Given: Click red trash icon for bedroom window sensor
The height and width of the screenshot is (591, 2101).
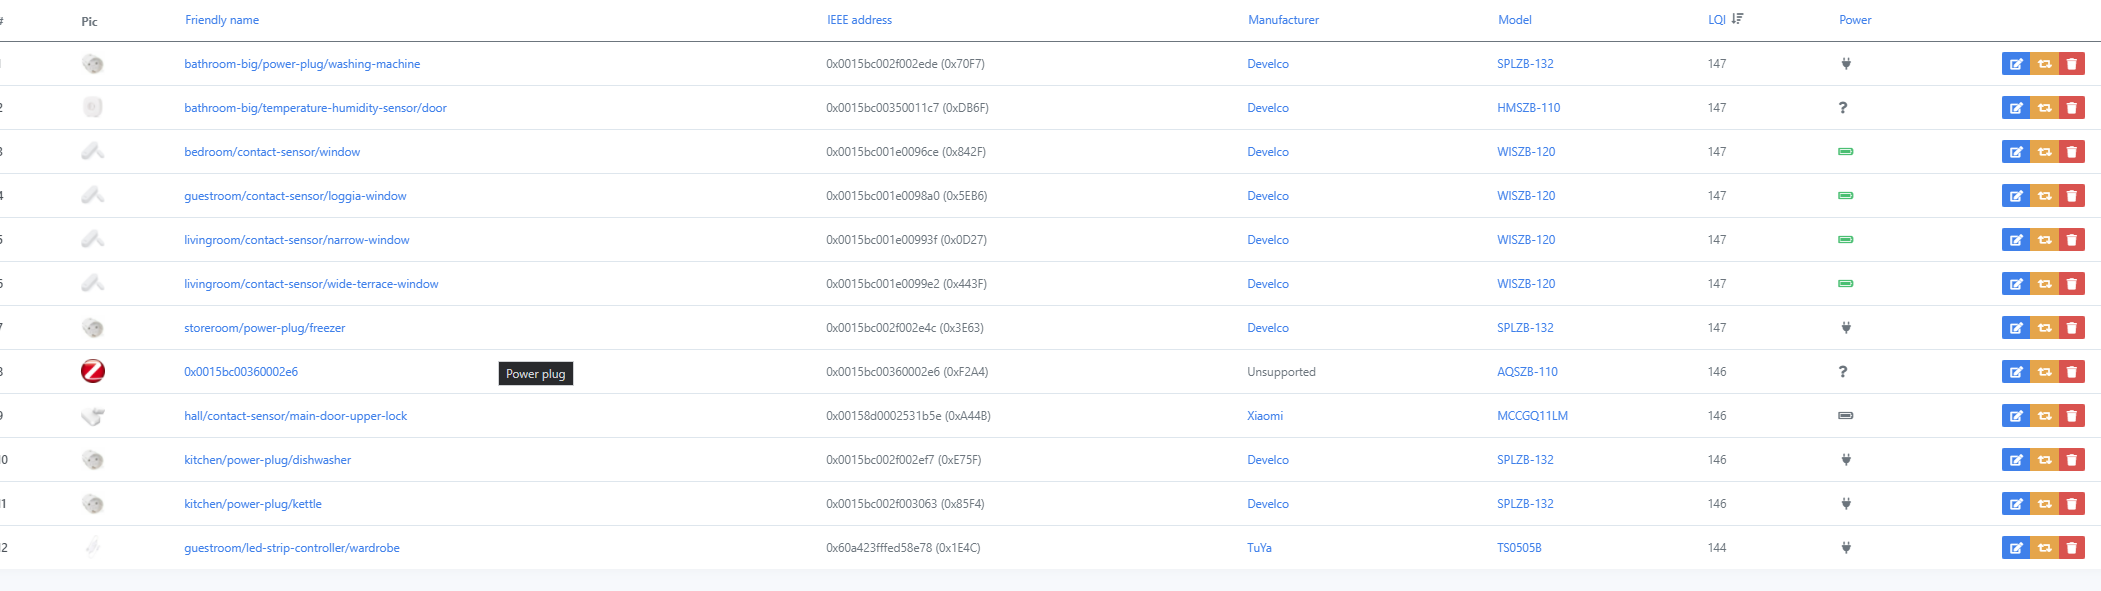Looking at the screenshot, I should (2071, 152).
